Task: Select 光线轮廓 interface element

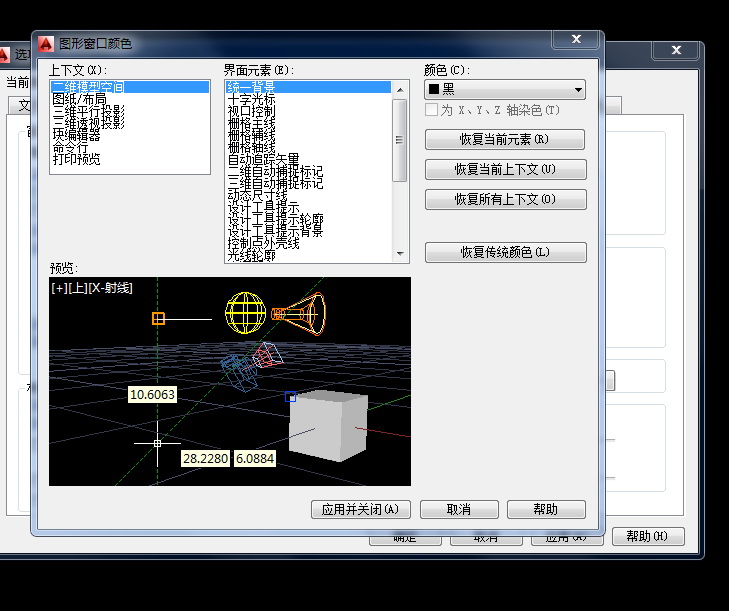Action: (309, 256)
